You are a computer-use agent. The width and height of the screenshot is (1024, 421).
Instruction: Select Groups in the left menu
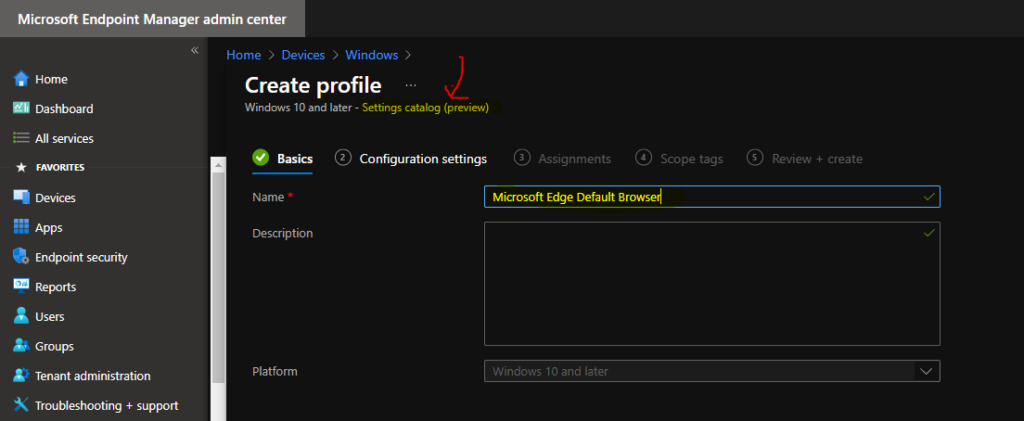[x=54, y=347]
